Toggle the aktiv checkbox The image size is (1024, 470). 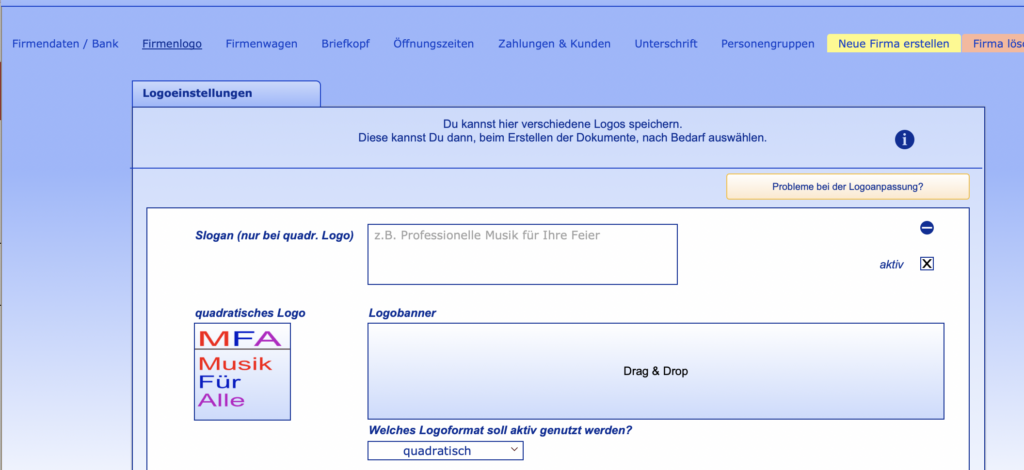click(927, 264)
